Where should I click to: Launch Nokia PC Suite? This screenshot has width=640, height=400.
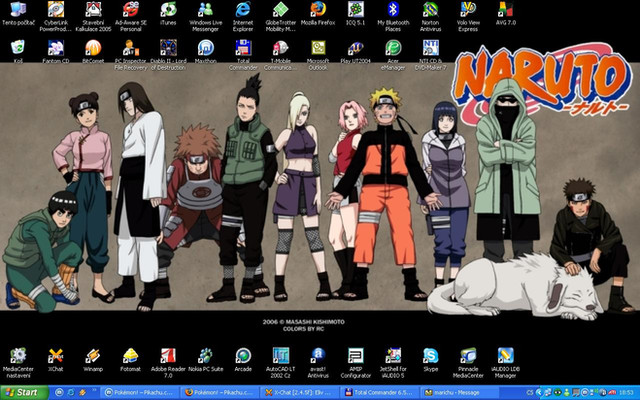click(x=206, y=360)
